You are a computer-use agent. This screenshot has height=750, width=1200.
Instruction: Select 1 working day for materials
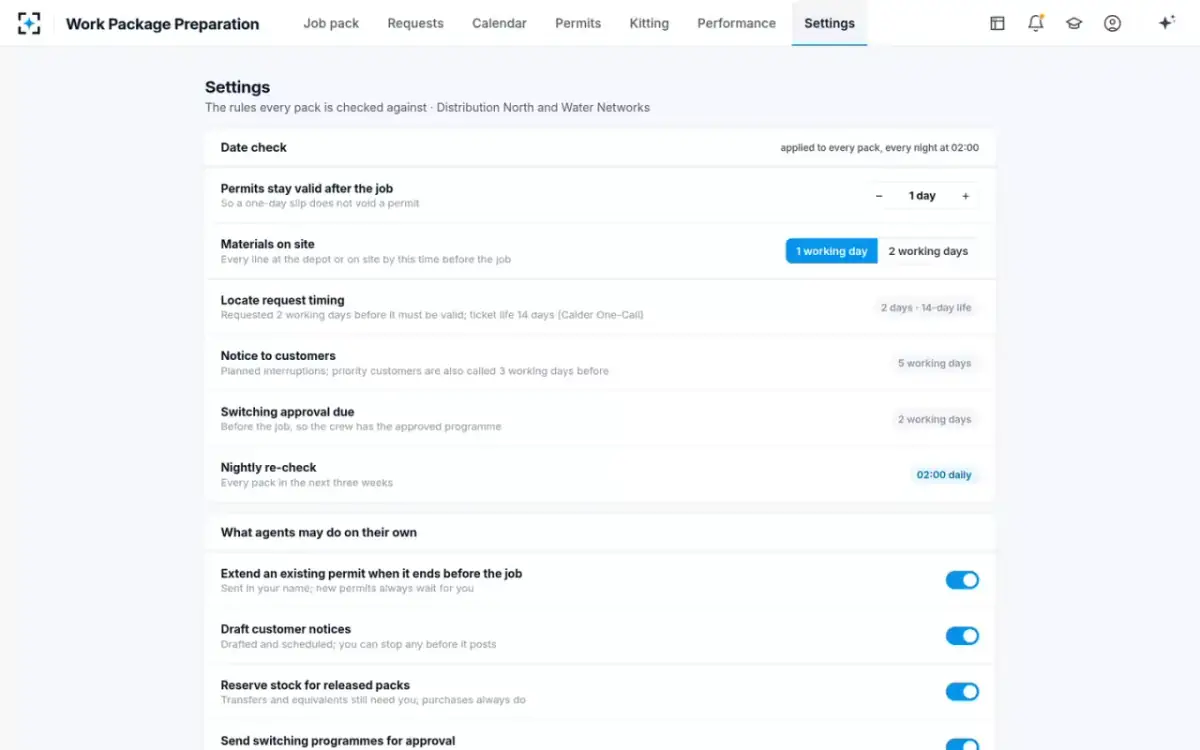point(832,251)
